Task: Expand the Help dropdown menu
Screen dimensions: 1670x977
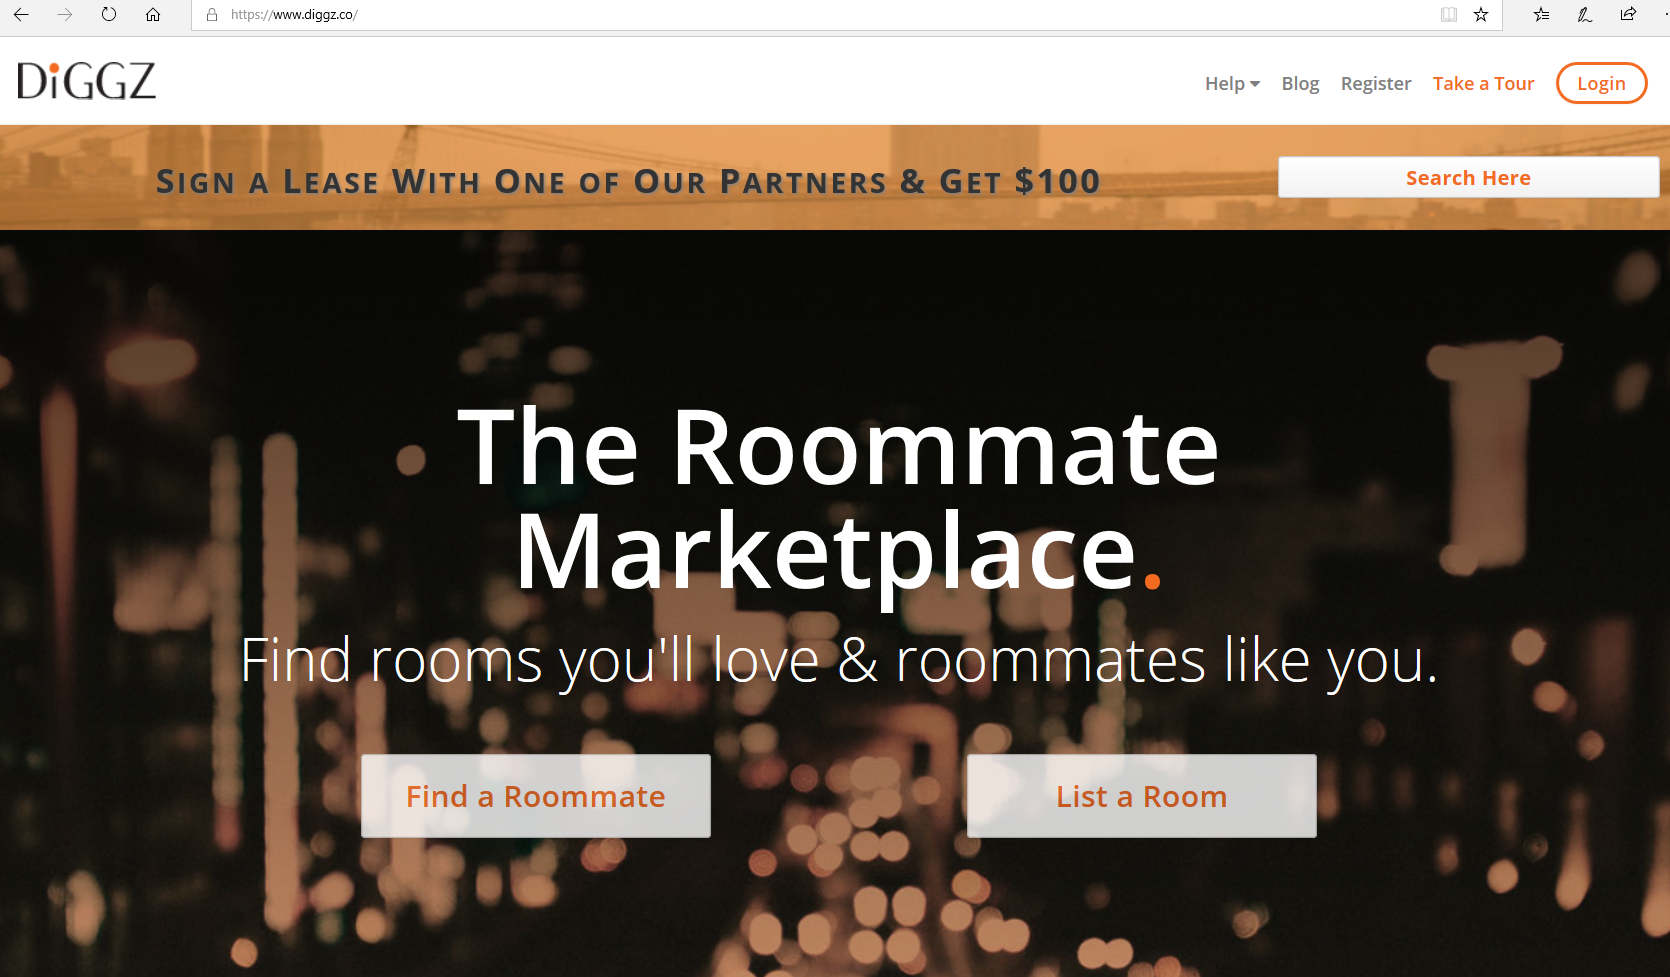Action: click(x=1232, y=84)
